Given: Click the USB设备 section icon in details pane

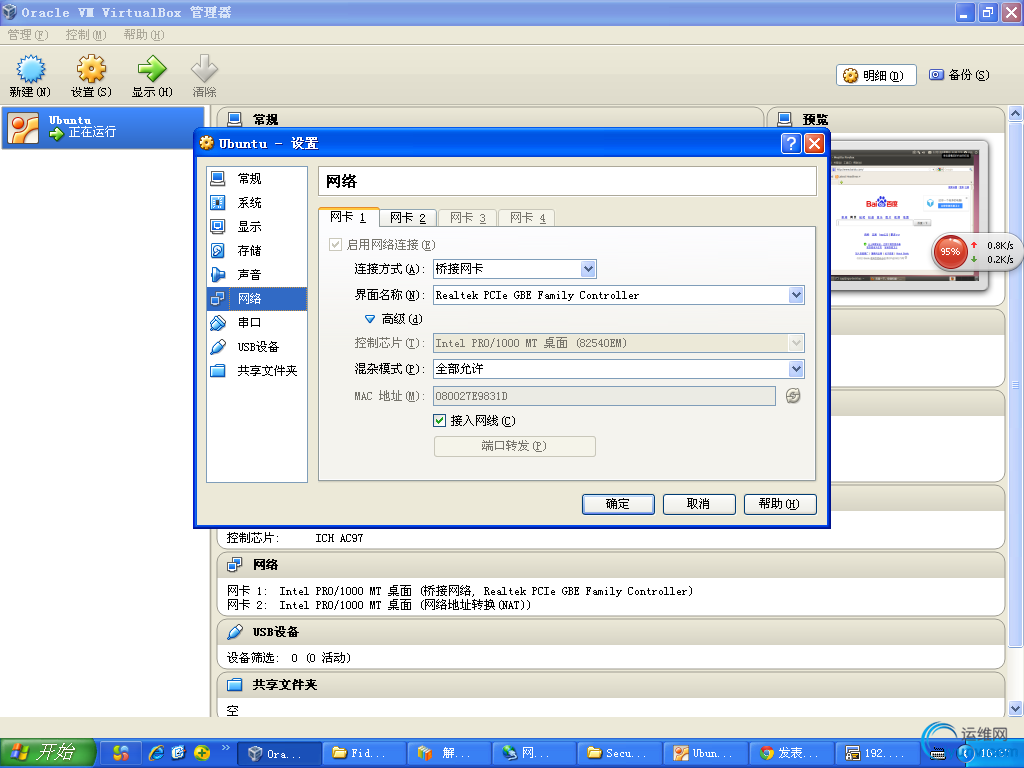Looking at the screenshot, I should point(234,632).
